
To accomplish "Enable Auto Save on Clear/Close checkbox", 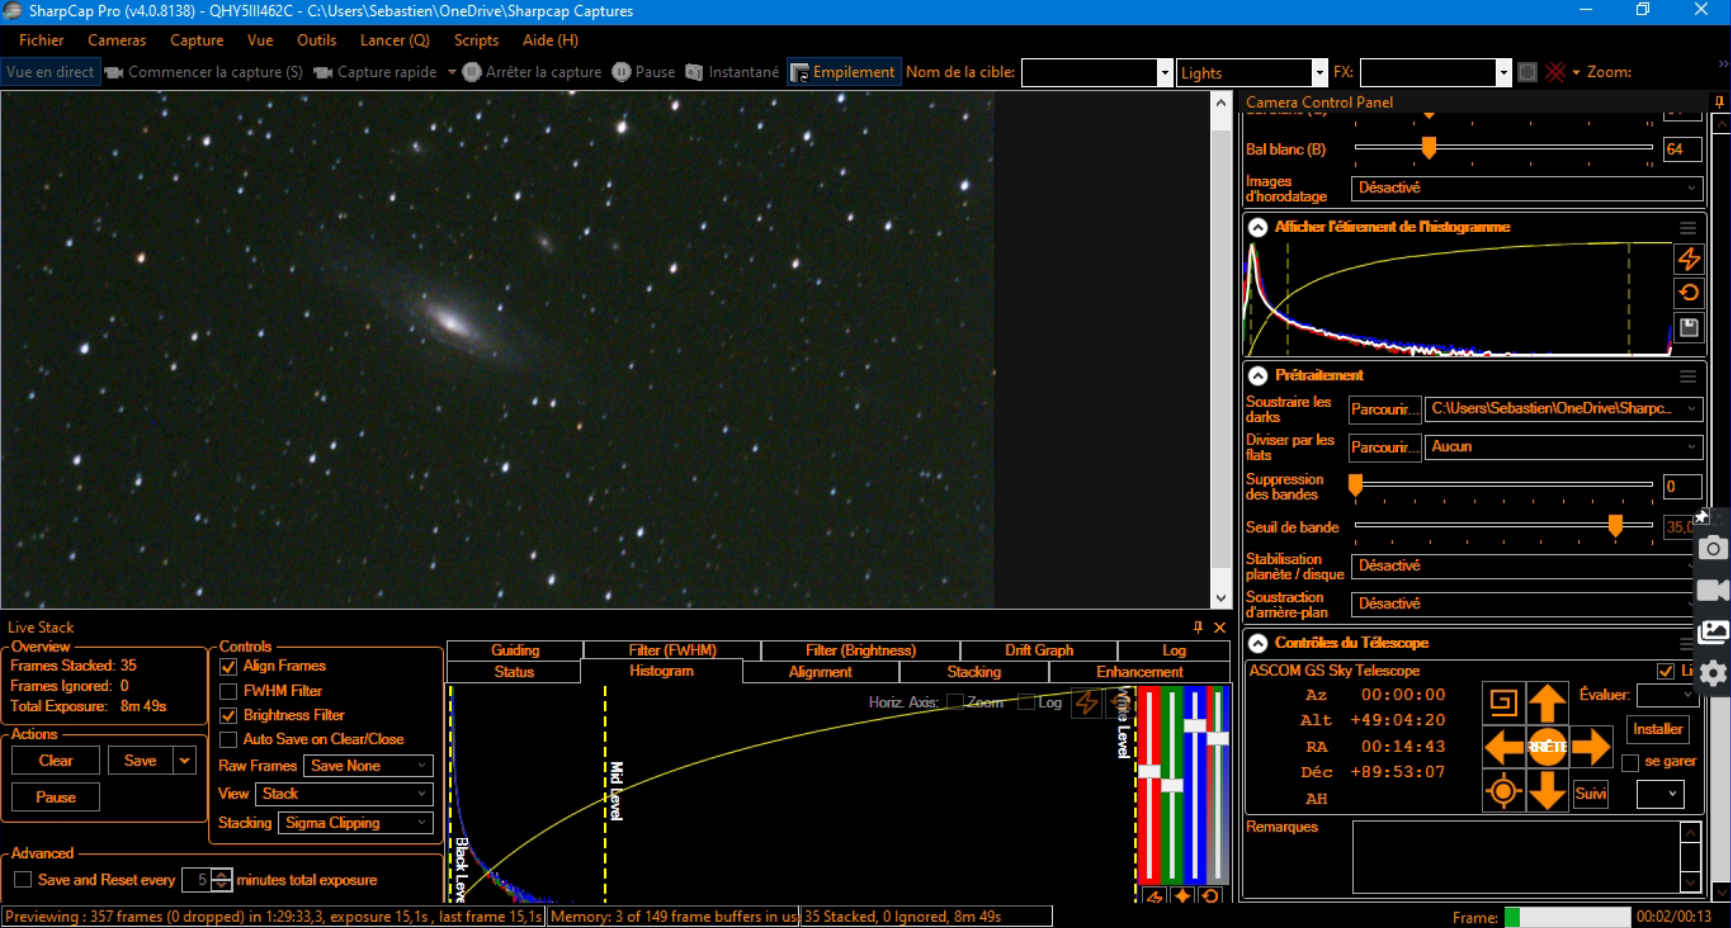I will coord(228,739).
